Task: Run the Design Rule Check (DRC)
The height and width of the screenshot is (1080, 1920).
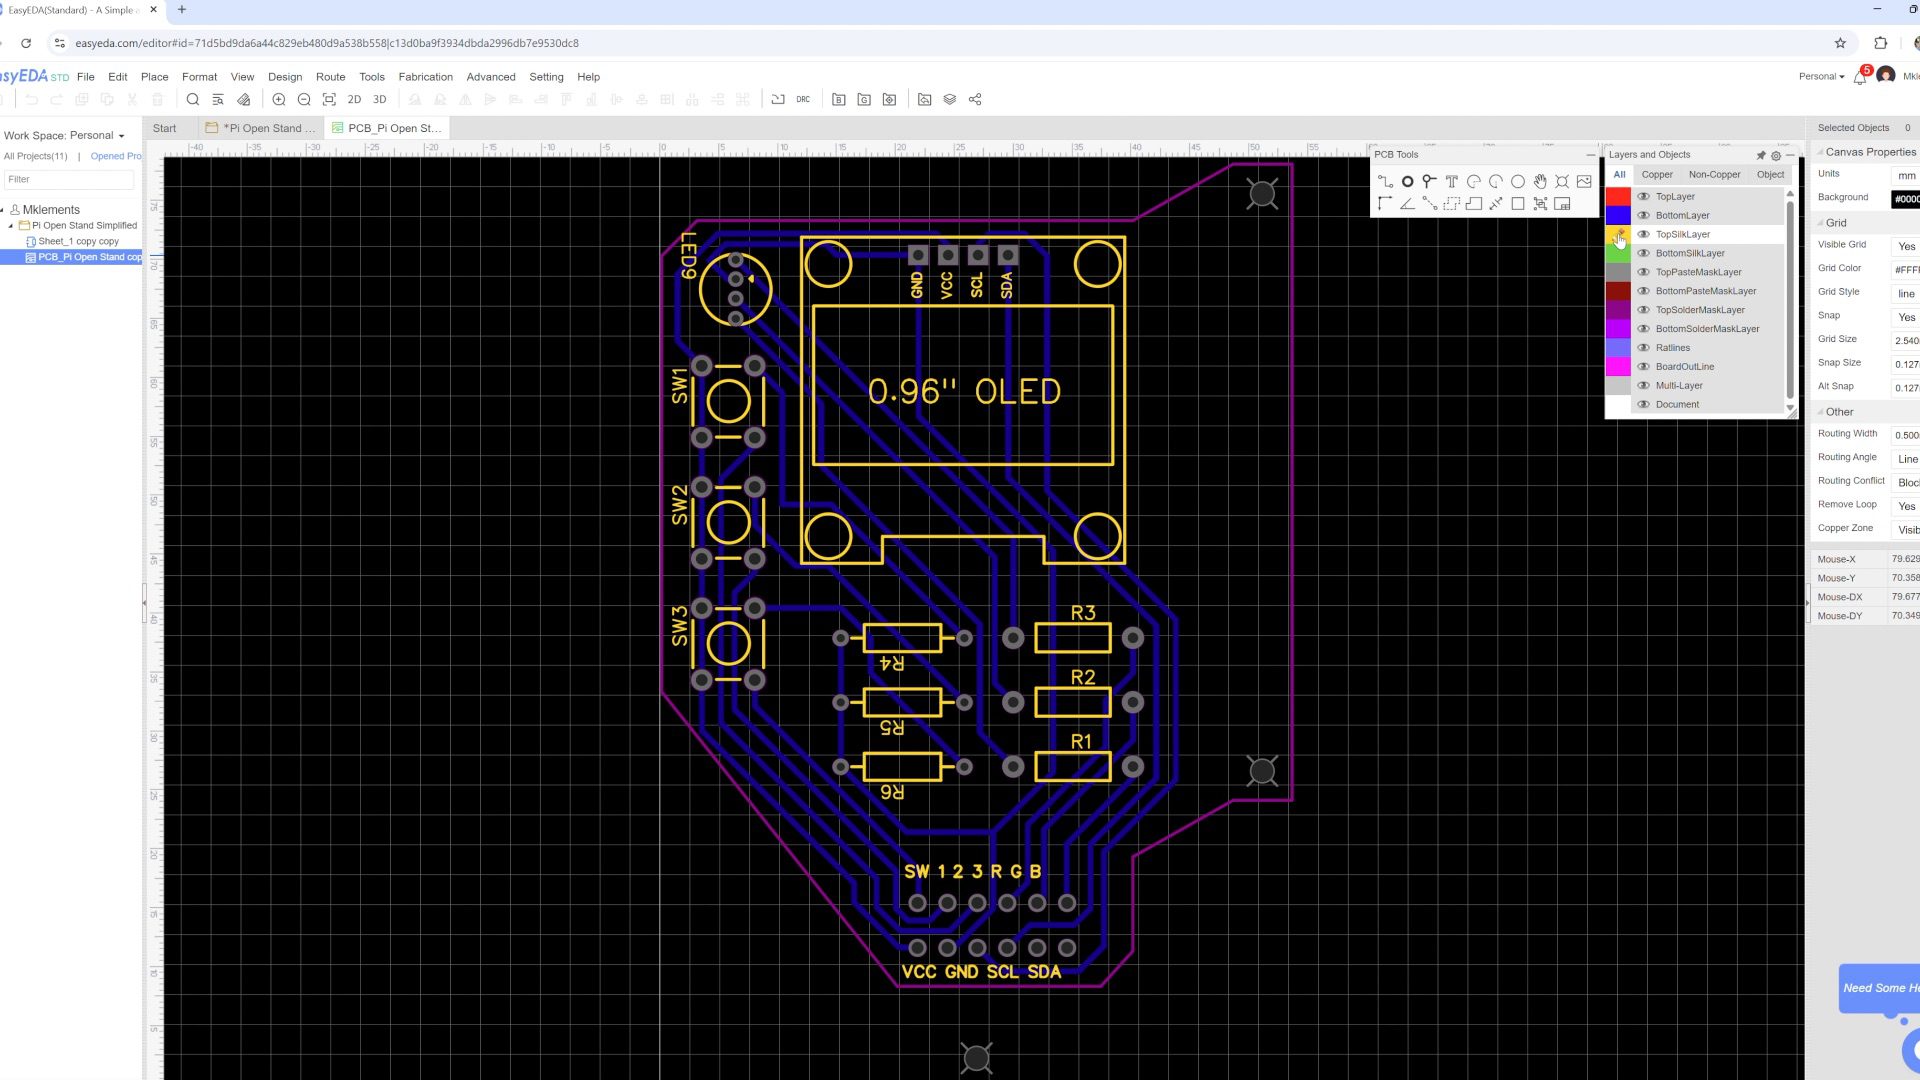Action: (x=801, y=99)
